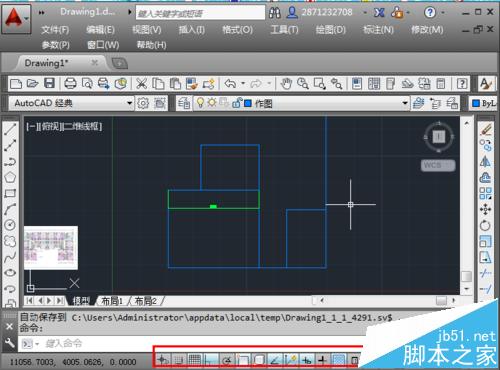Toggle the layer on/off lightbulb
The image size is (500, 370).
click(x=200, y=103)
